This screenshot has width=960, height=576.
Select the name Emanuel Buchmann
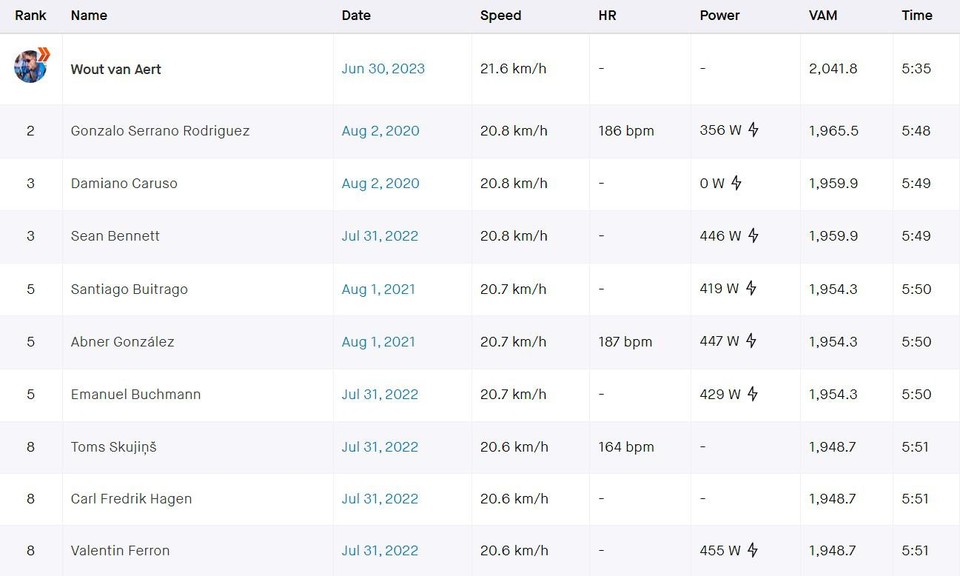tap(135, 394)
